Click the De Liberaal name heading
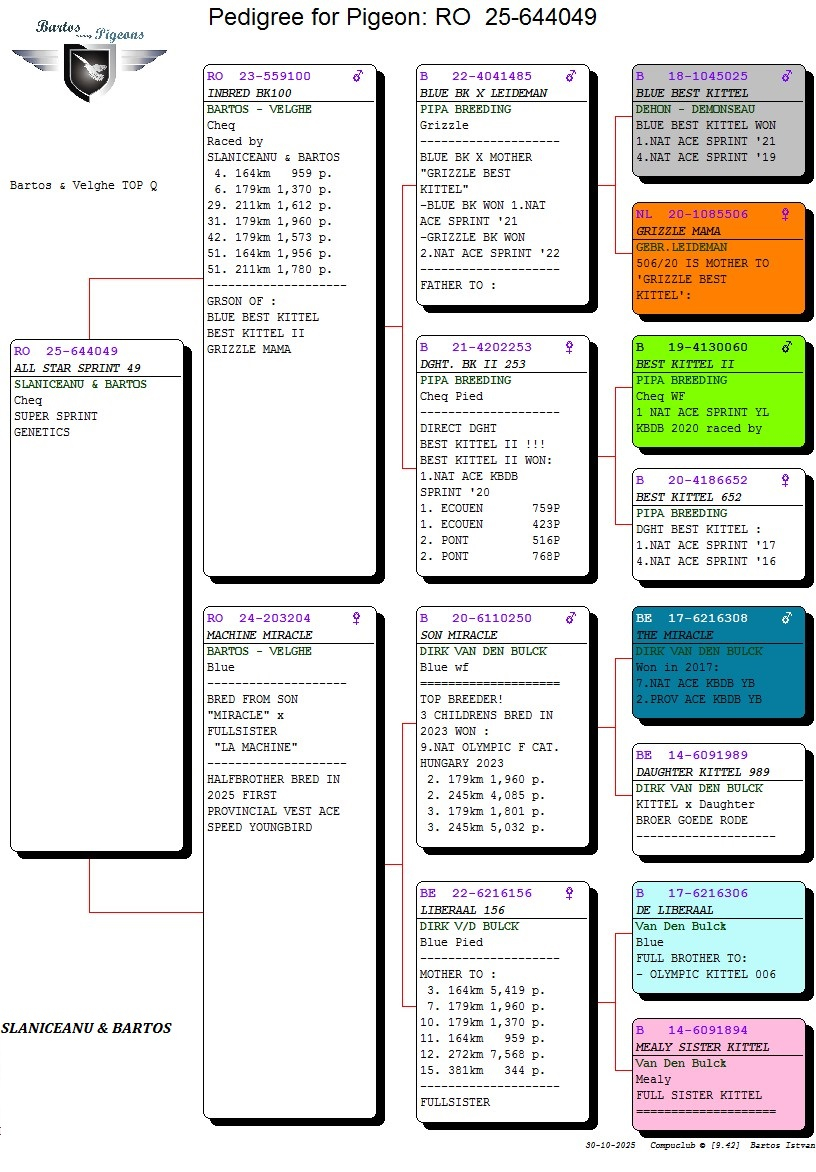Image resolution: width=816 pixels, height=1172 pixels. [675, 910]
